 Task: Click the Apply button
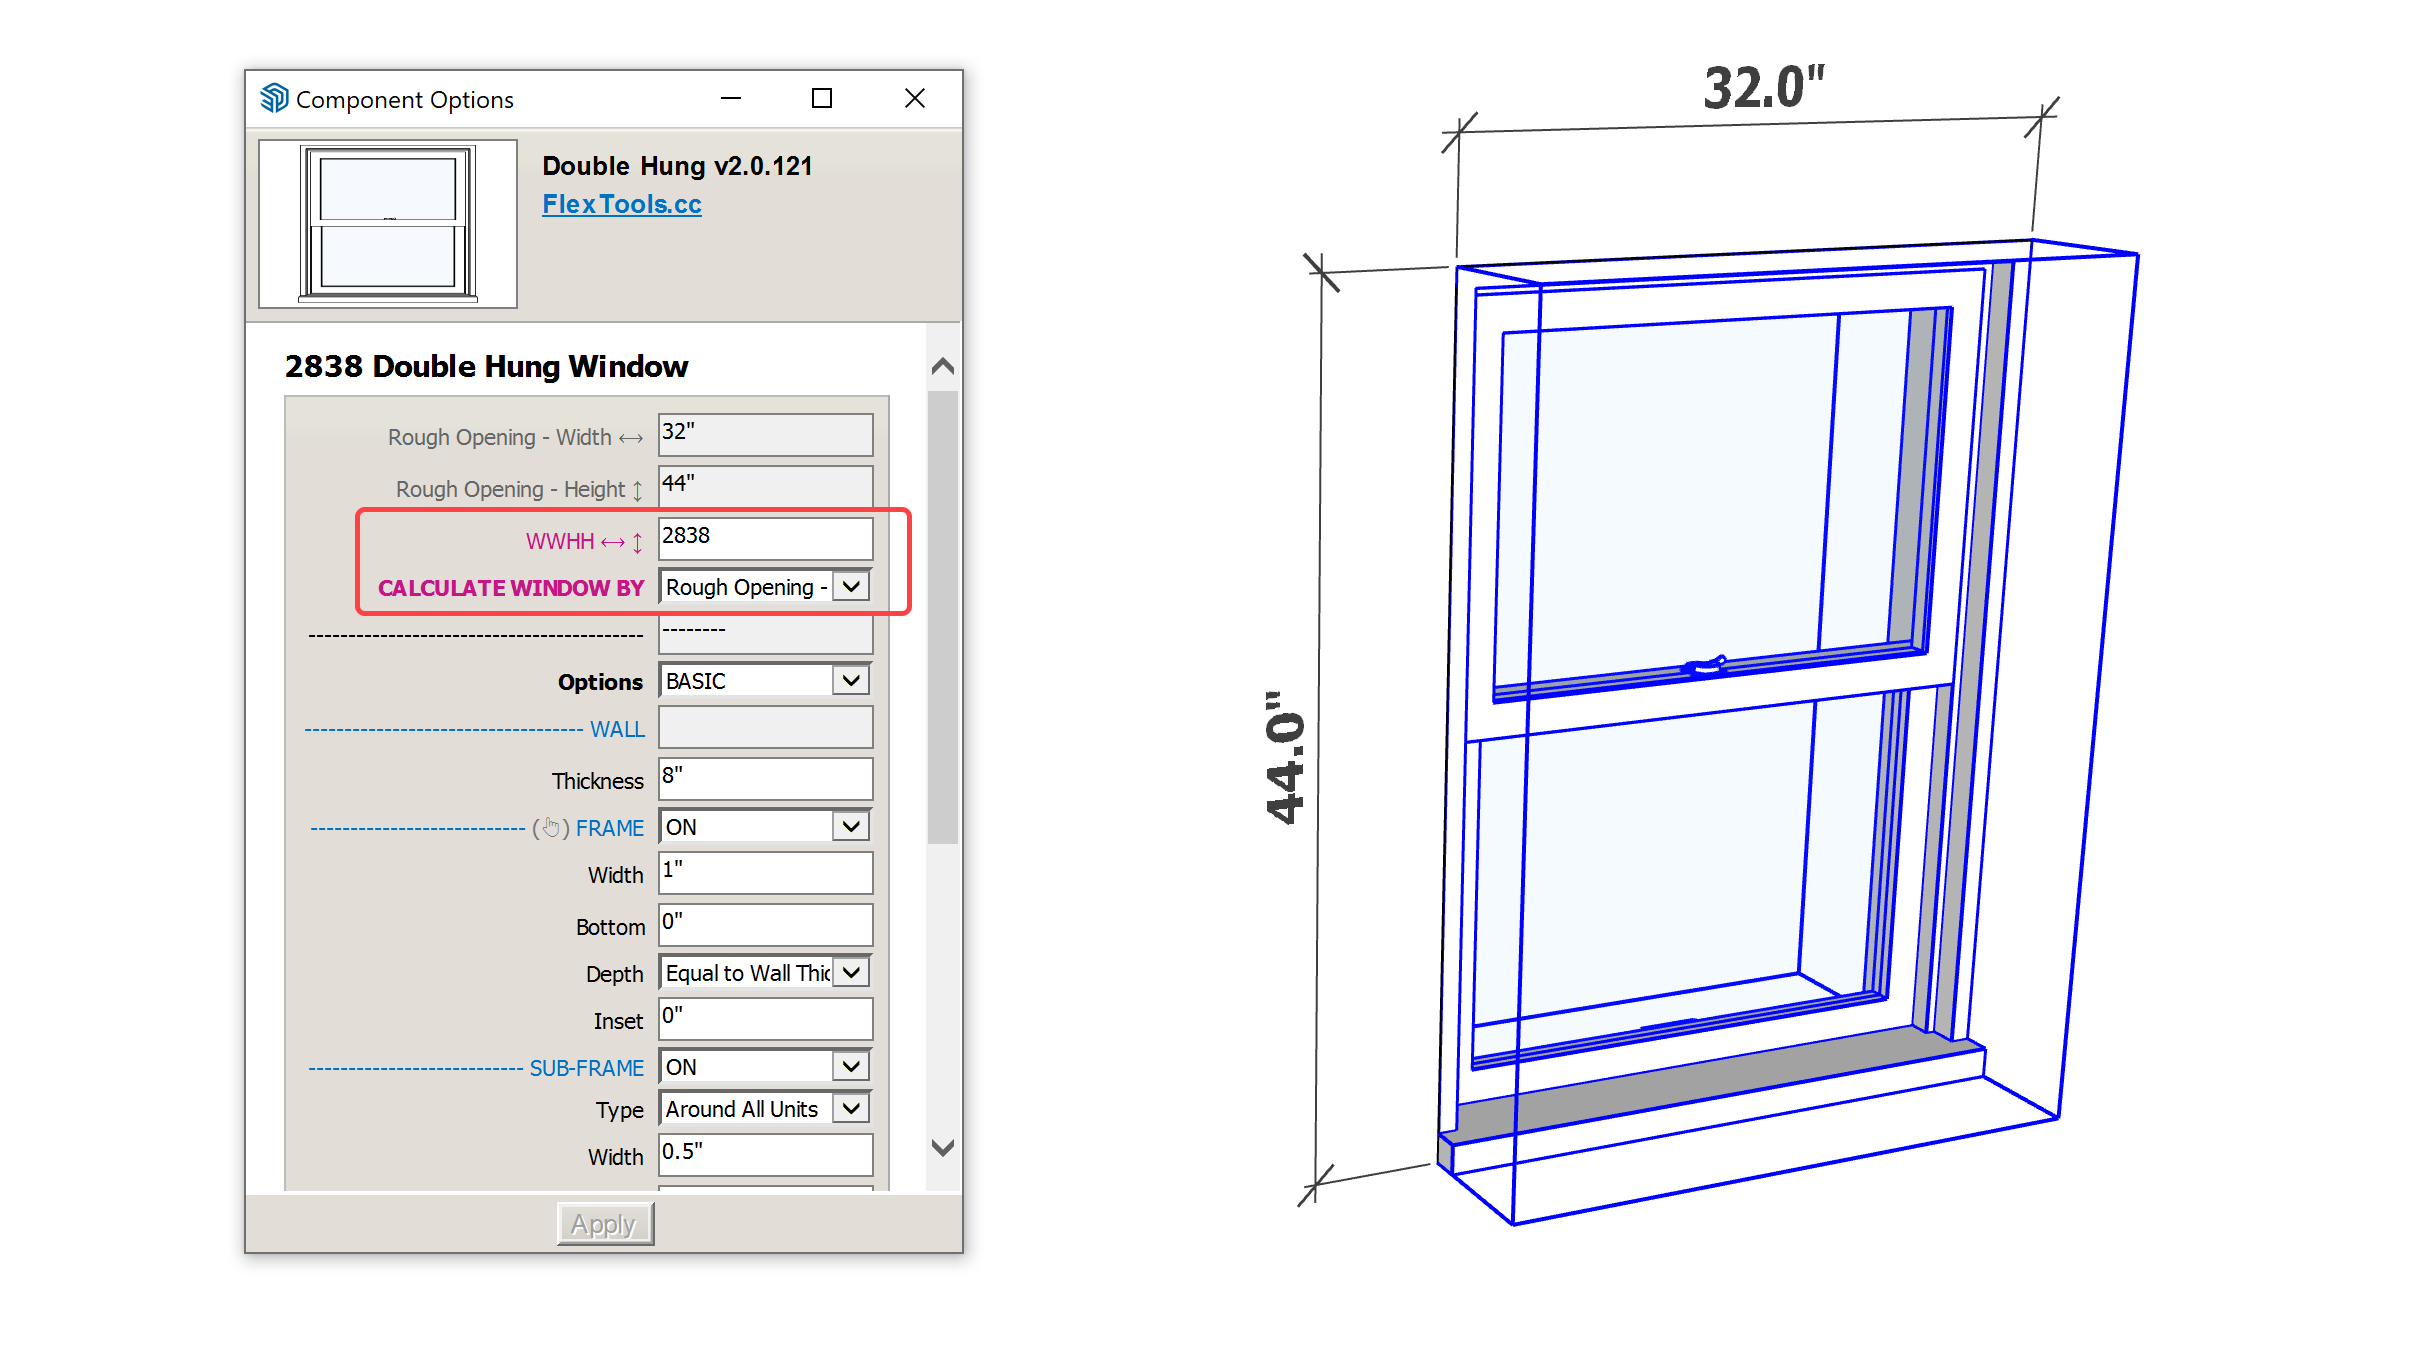(x=604, y=1223)
